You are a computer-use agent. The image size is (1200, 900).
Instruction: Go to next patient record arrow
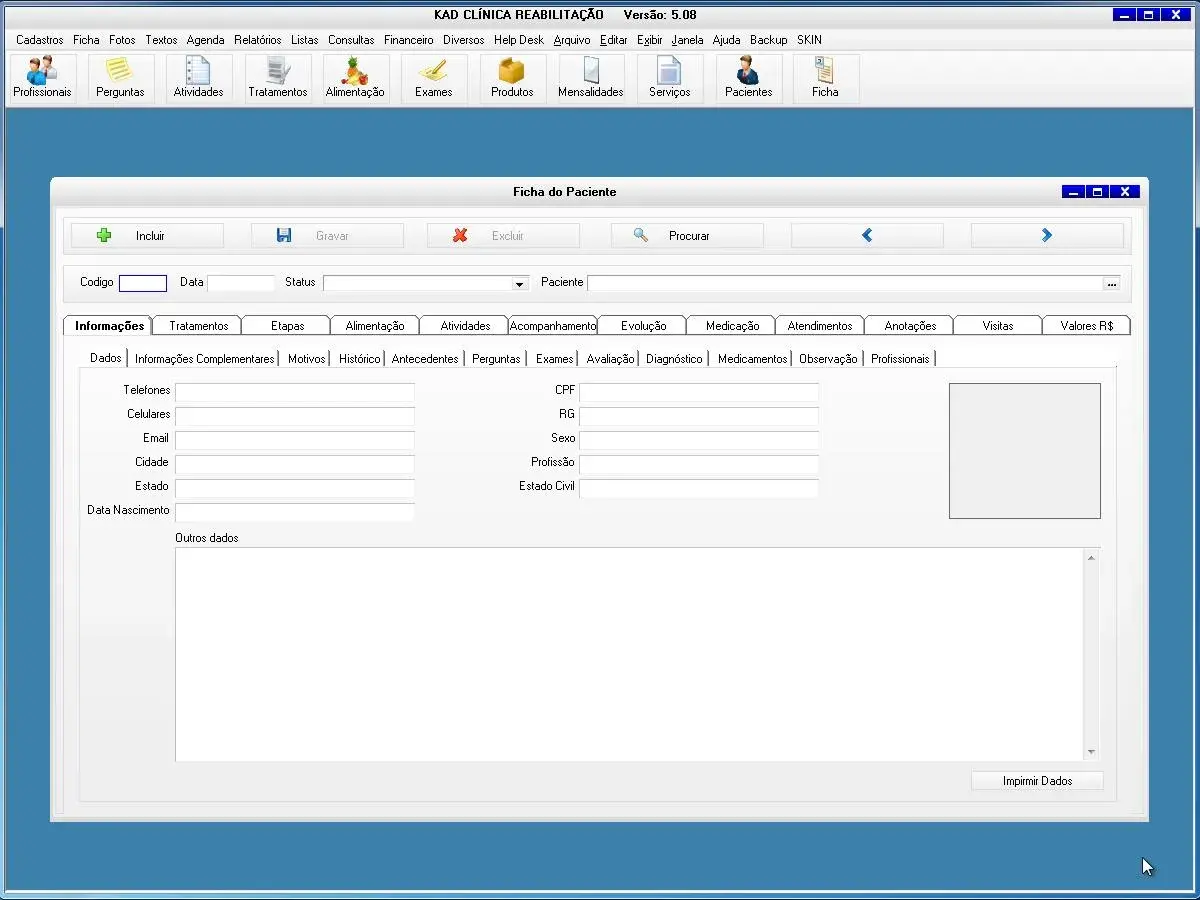1046,236
